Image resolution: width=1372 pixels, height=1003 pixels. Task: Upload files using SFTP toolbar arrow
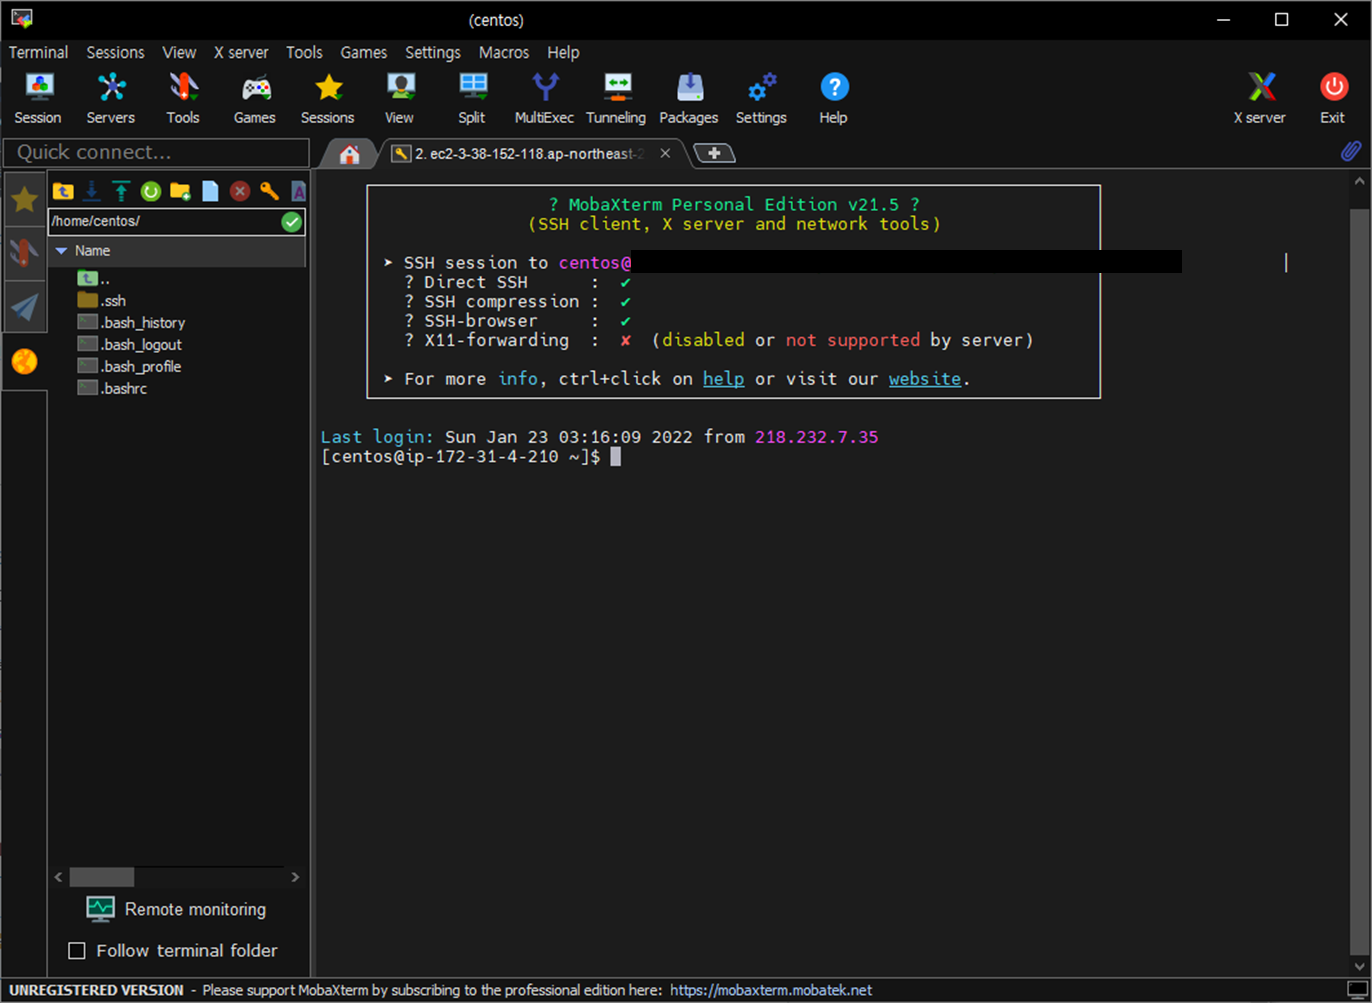click(121, 191)
